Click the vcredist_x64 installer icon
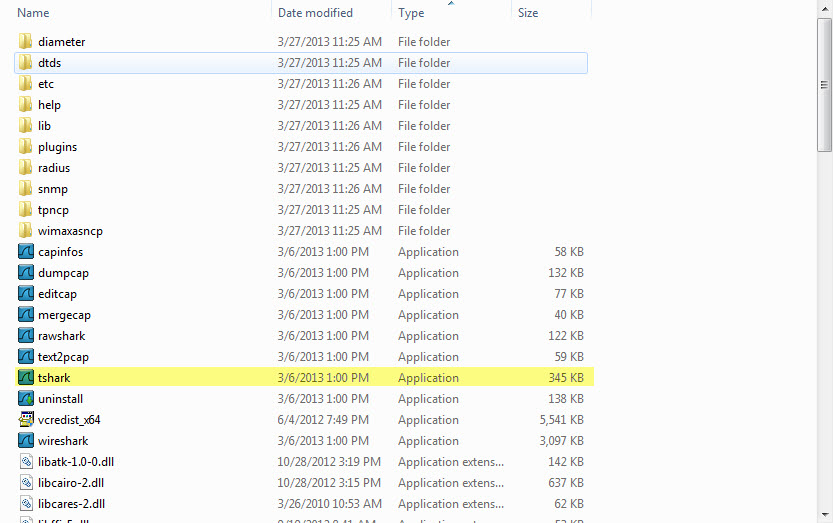The width and height of the screenshot is (833, 523). [x=26, y=420]
